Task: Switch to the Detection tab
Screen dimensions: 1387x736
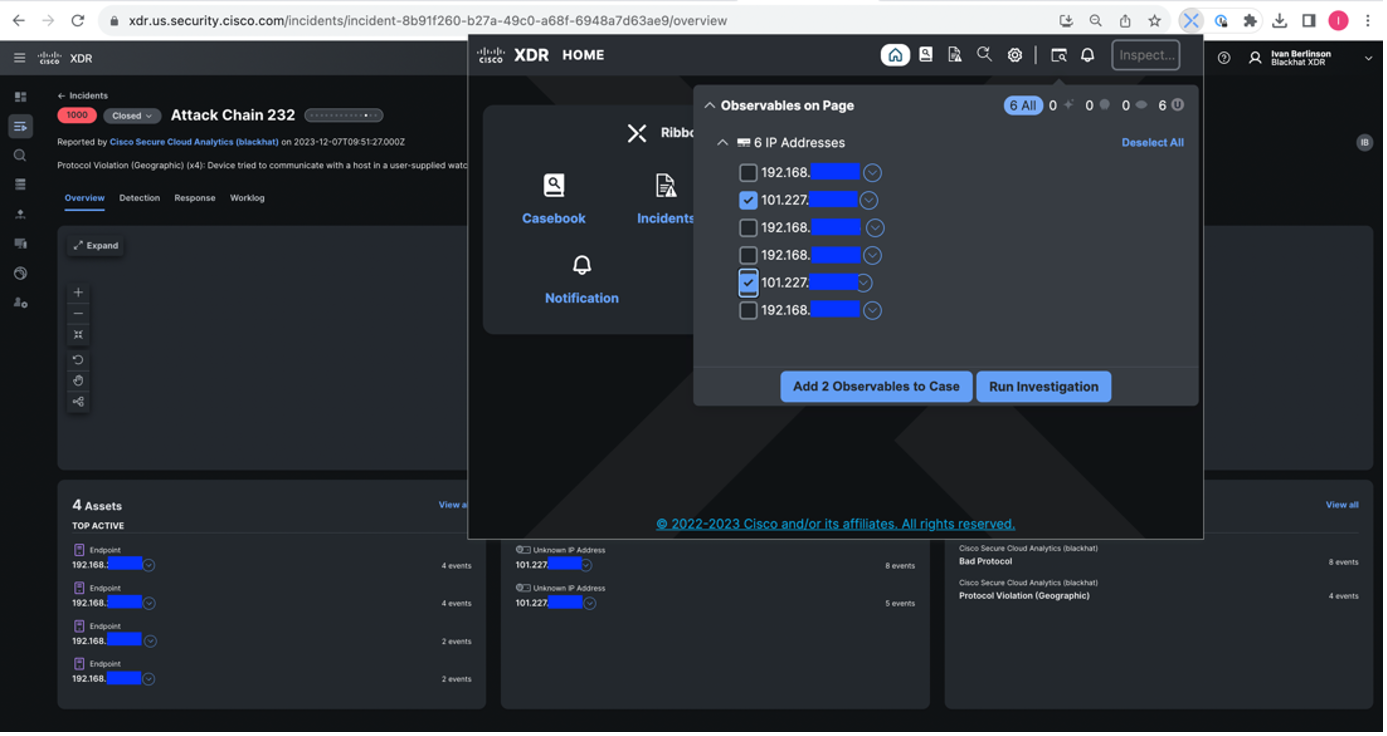Action: tap(140, 198)
